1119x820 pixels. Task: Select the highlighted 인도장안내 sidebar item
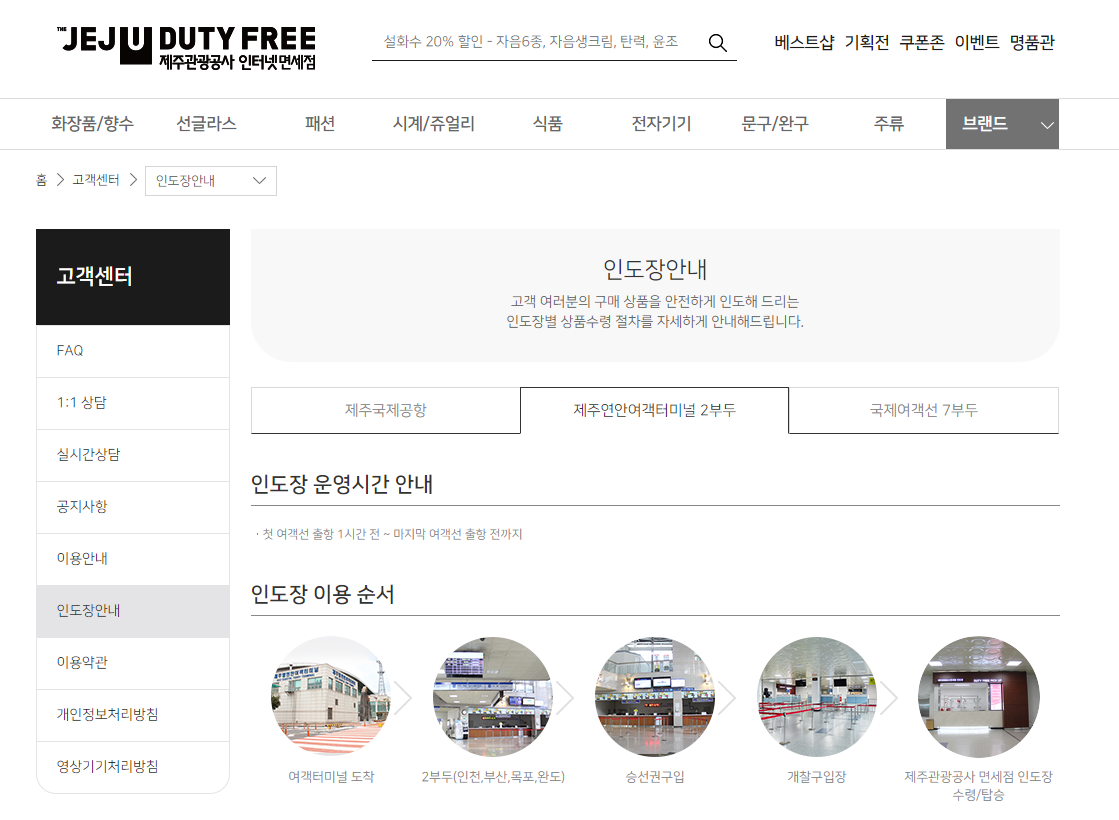coord(133,612)
